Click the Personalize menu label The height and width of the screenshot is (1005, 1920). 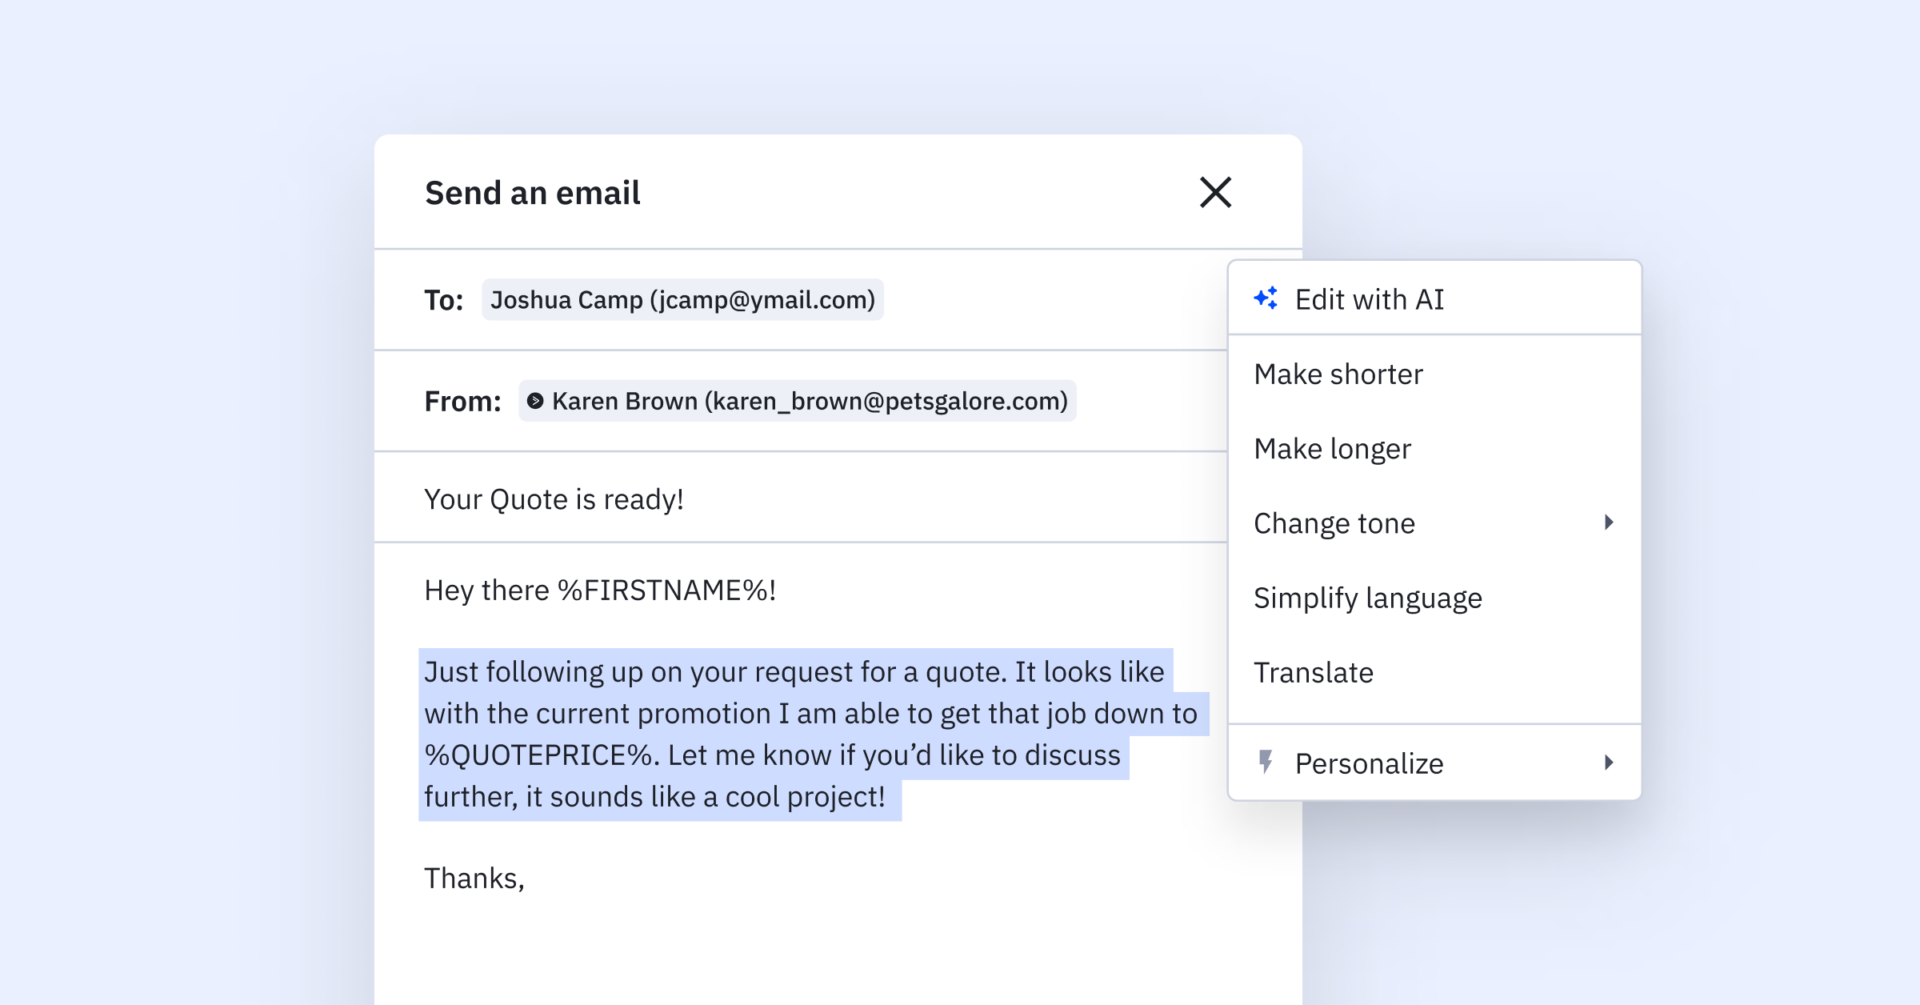click(1369, 764)
